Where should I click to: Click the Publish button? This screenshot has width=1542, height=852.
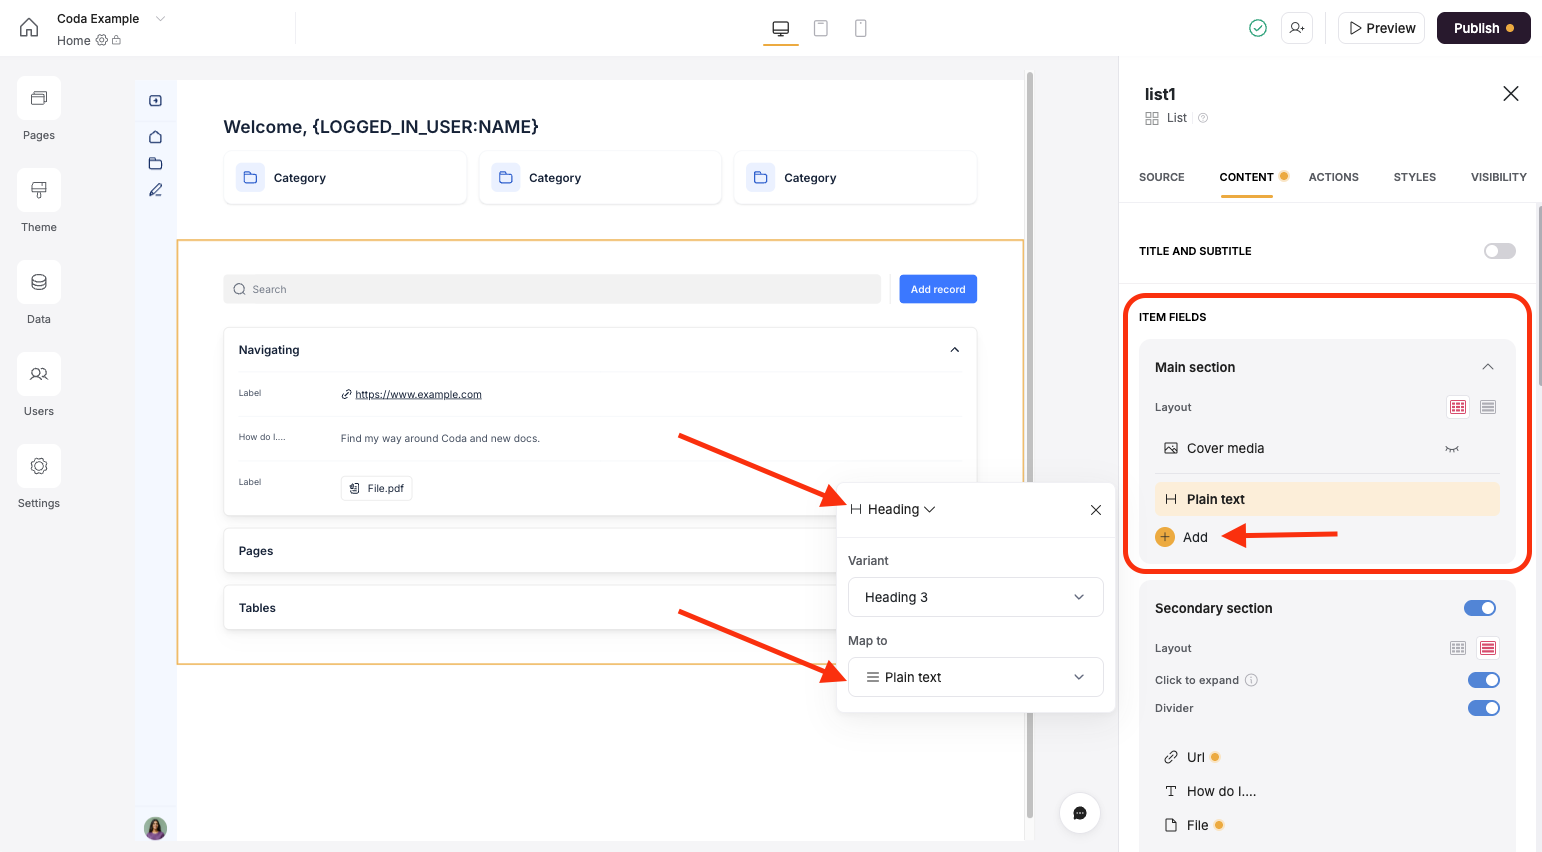(1484, 28)
